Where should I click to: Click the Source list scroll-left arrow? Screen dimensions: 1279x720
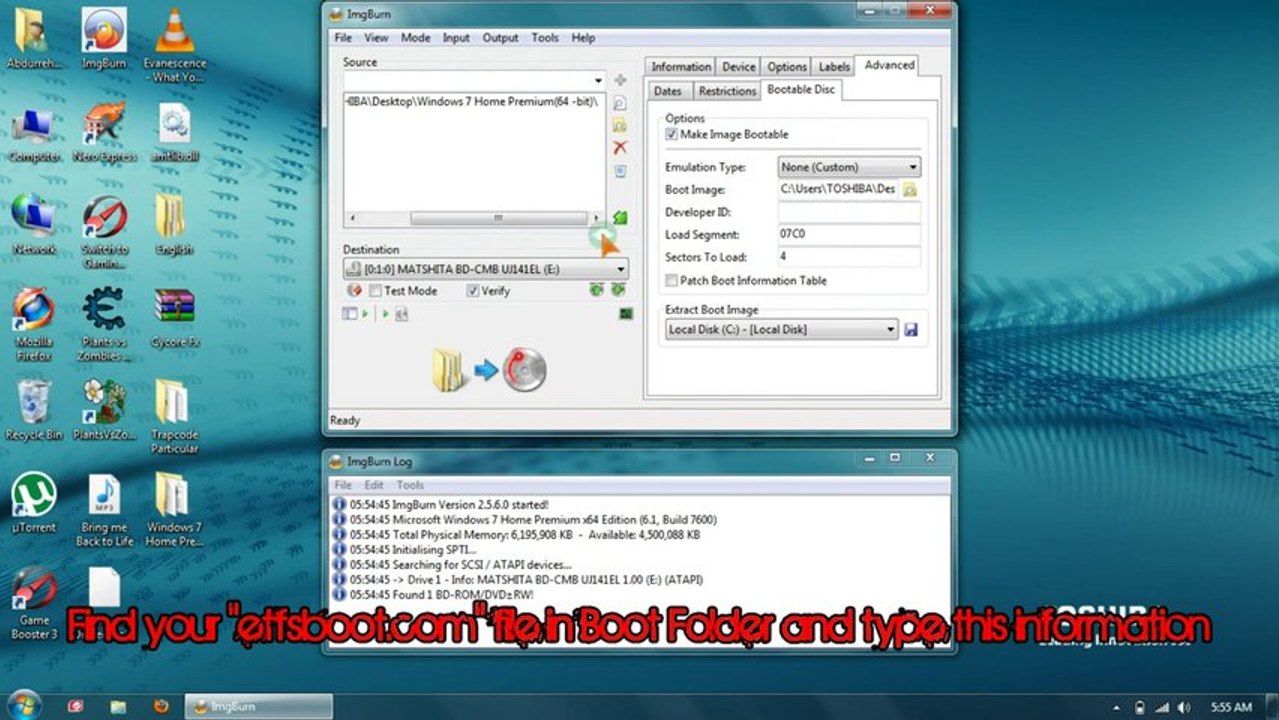click(350, 218)
